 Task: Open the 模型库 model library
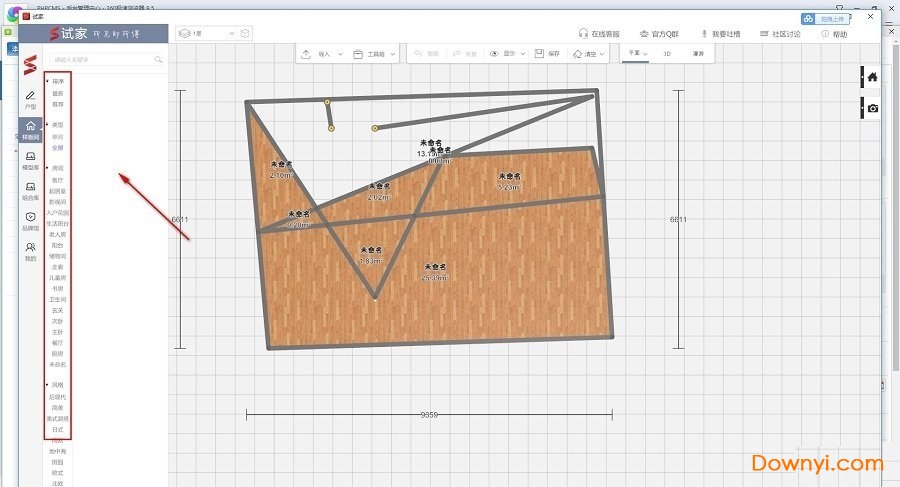[x=31, y=161]
